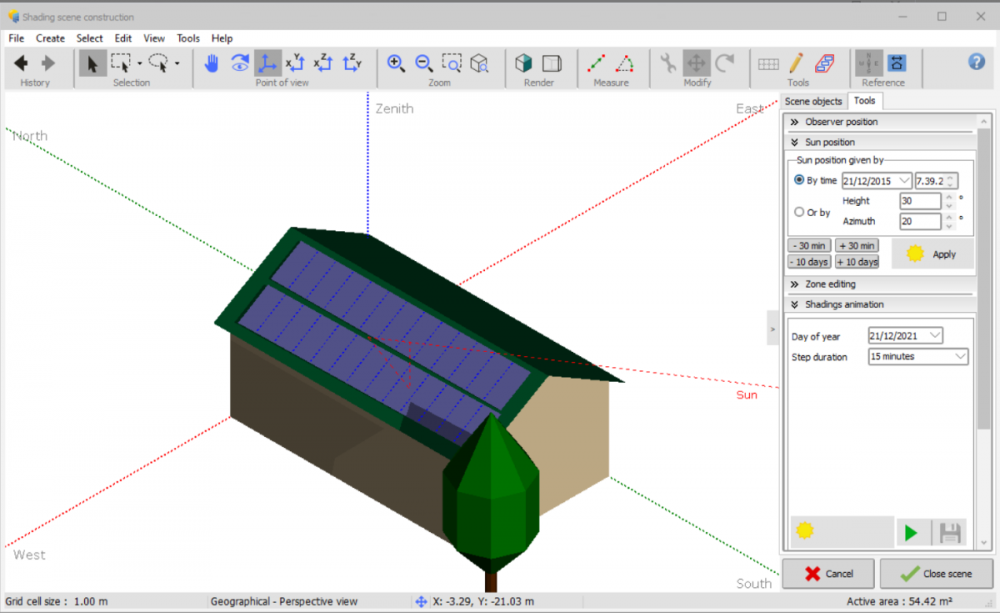Switch to the Scene objects tab
This screenshot has width=1000, height=613.
click(x=813, y=101)
